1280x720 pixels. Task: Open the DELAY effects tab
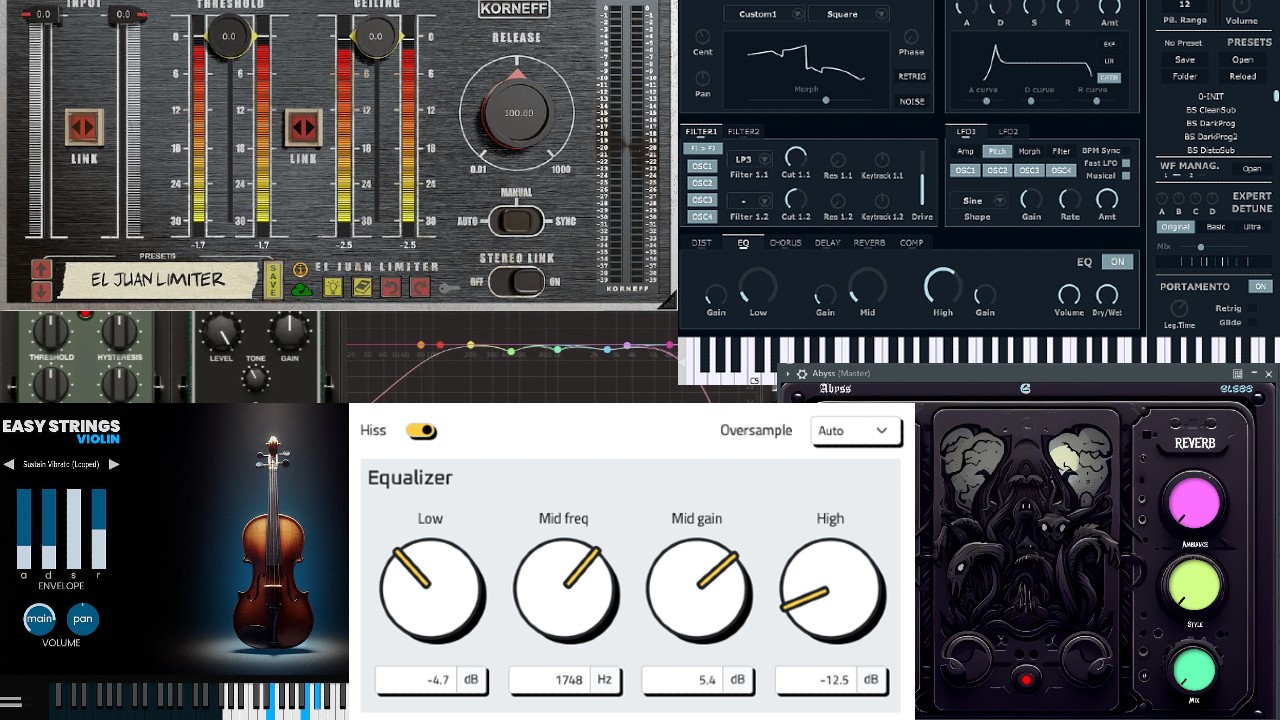click(827, 243)
